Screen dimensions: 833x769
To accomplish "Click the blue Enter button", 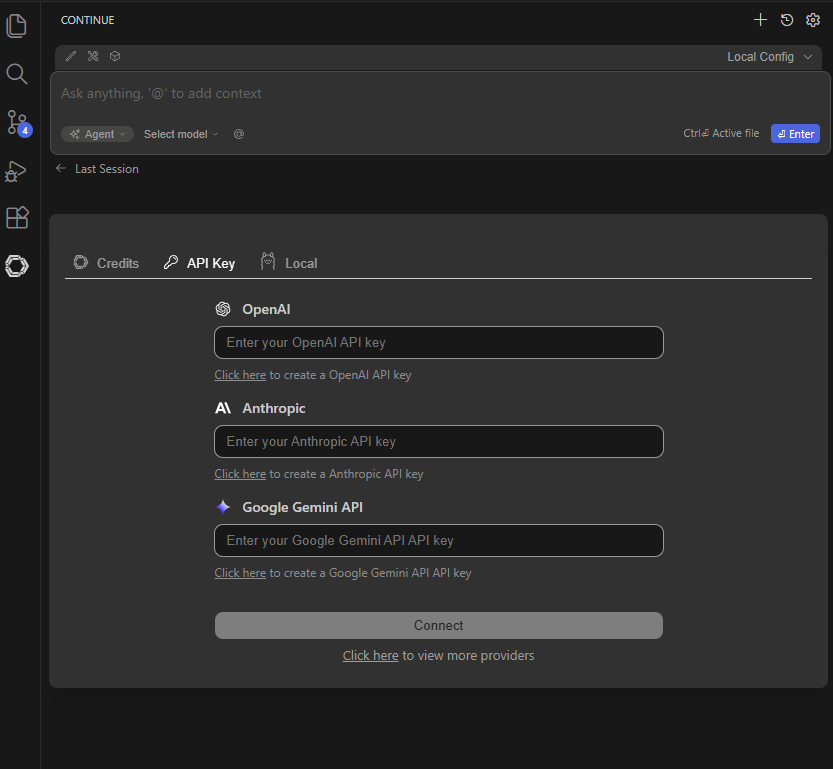I will click(x=795, y=134).
